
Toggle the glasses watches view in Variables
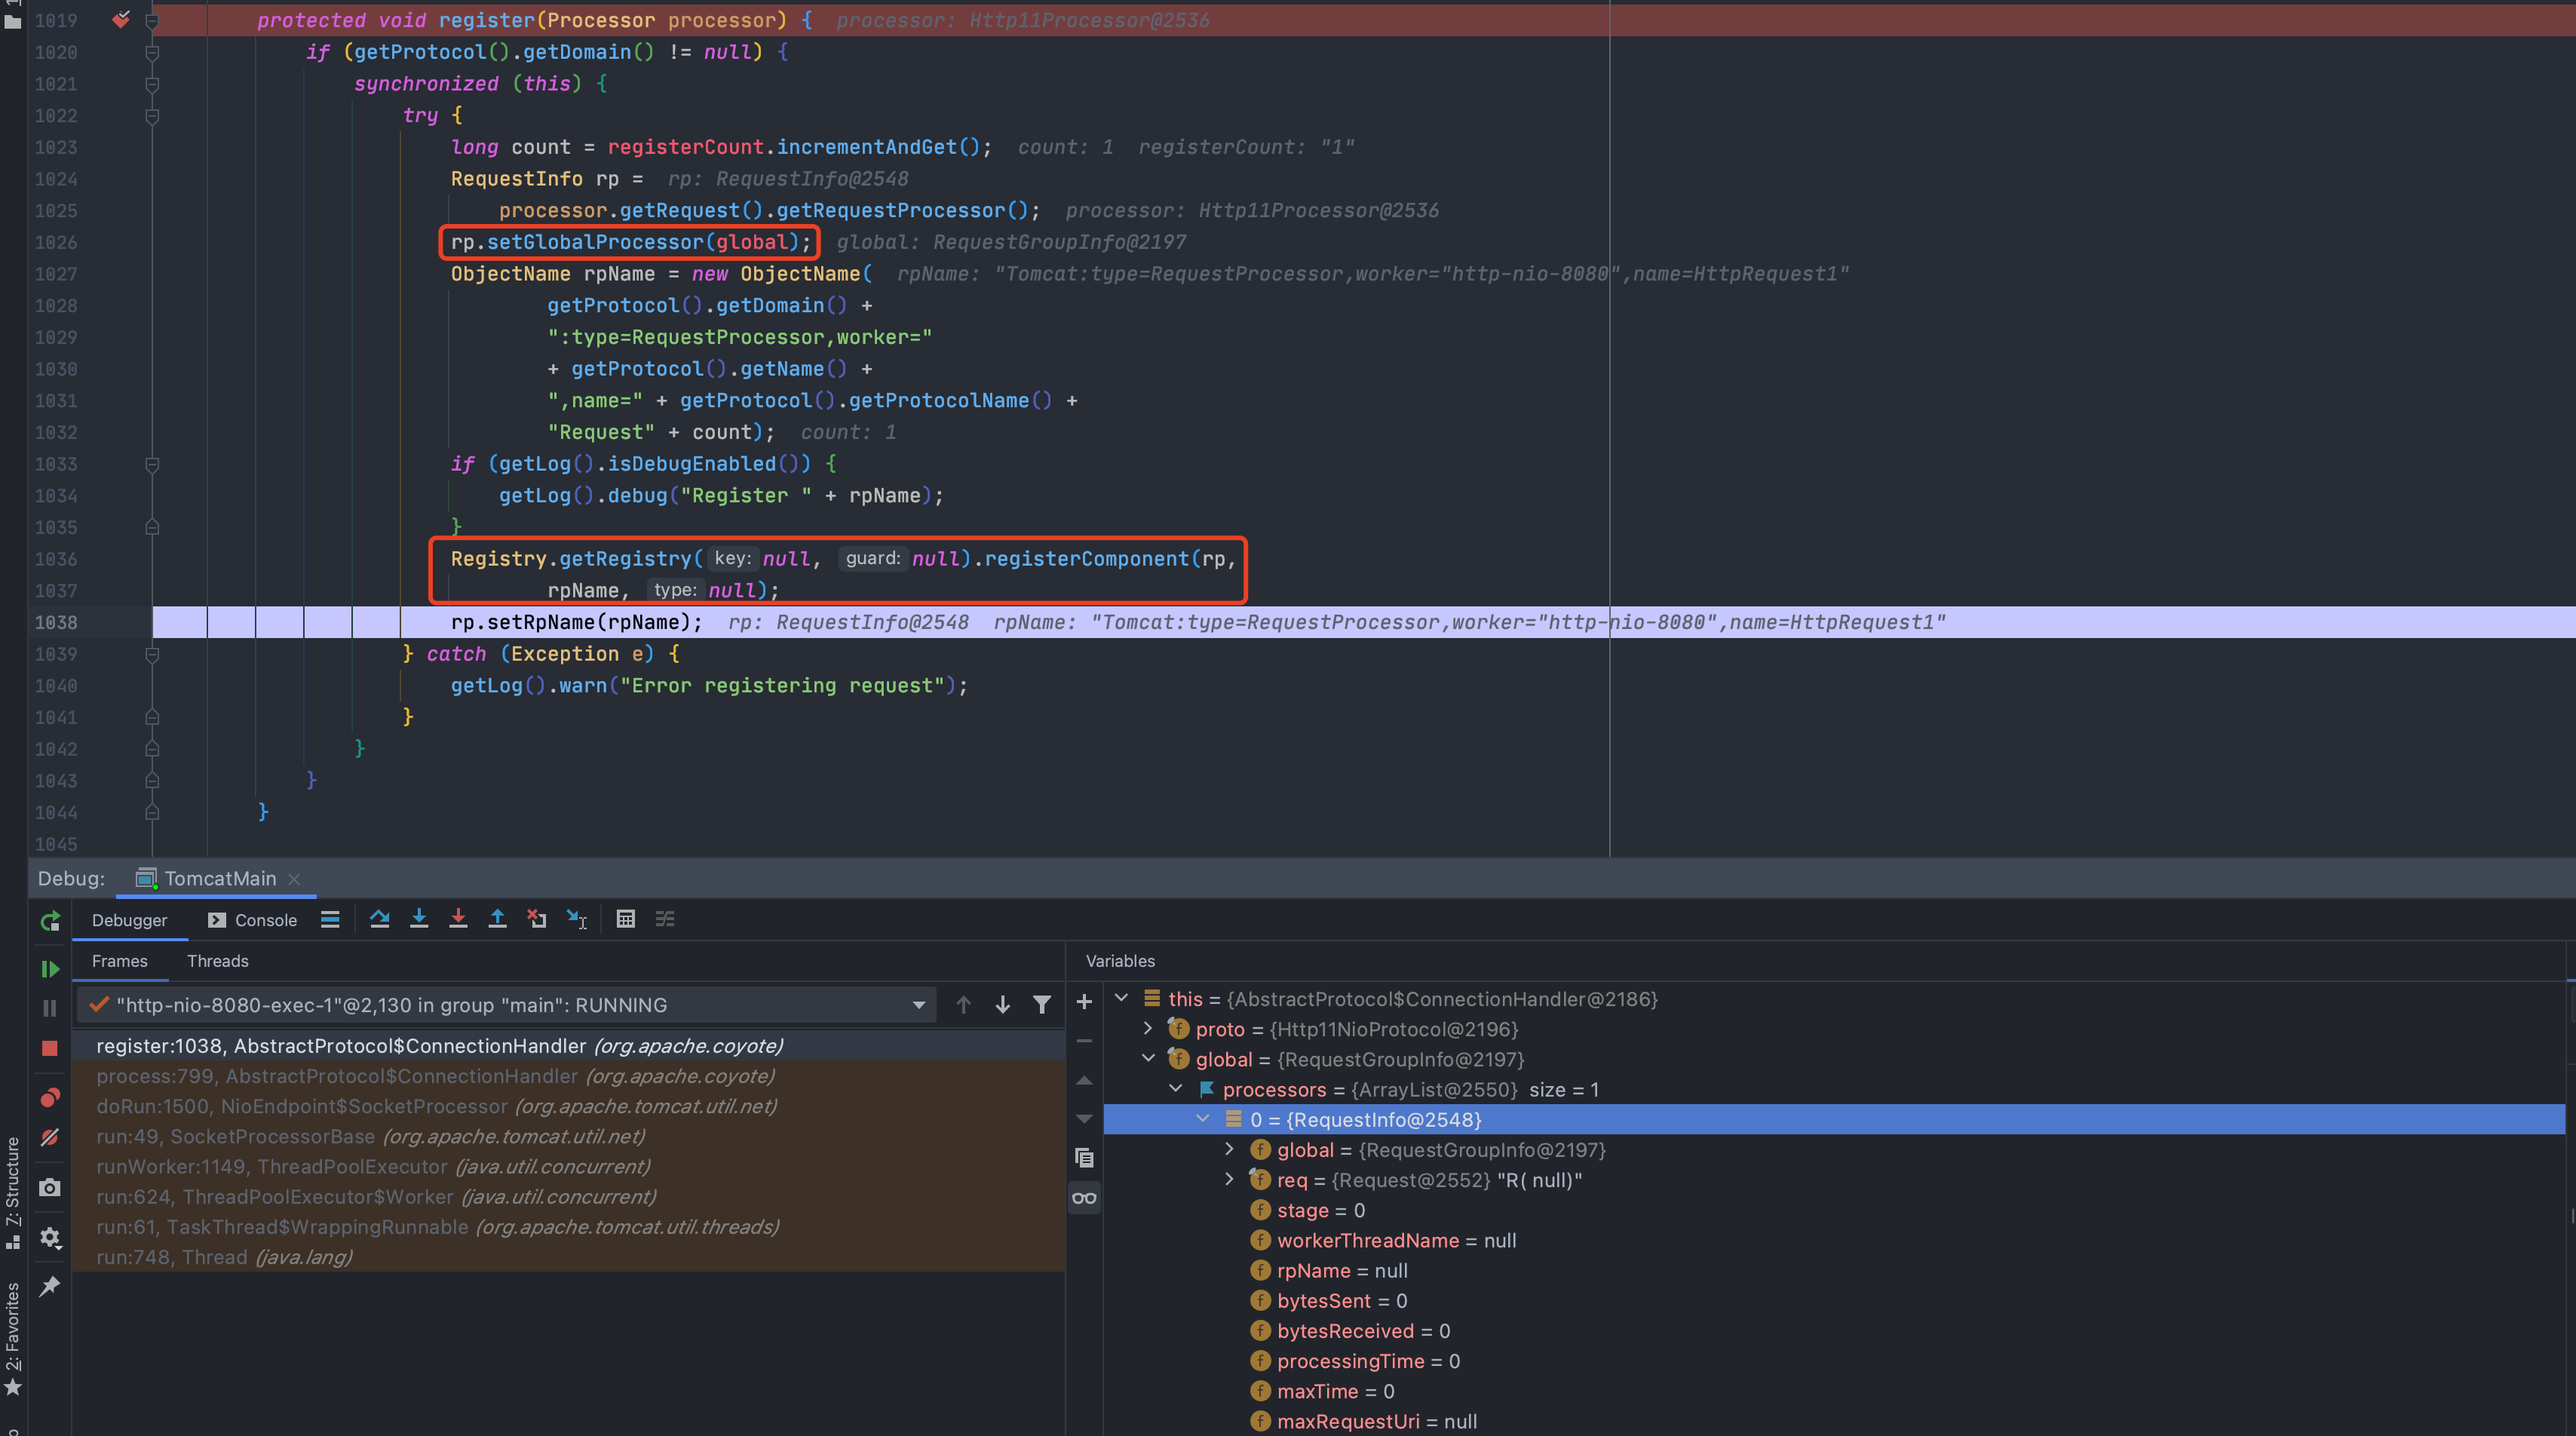(x=1084, y=1197)
